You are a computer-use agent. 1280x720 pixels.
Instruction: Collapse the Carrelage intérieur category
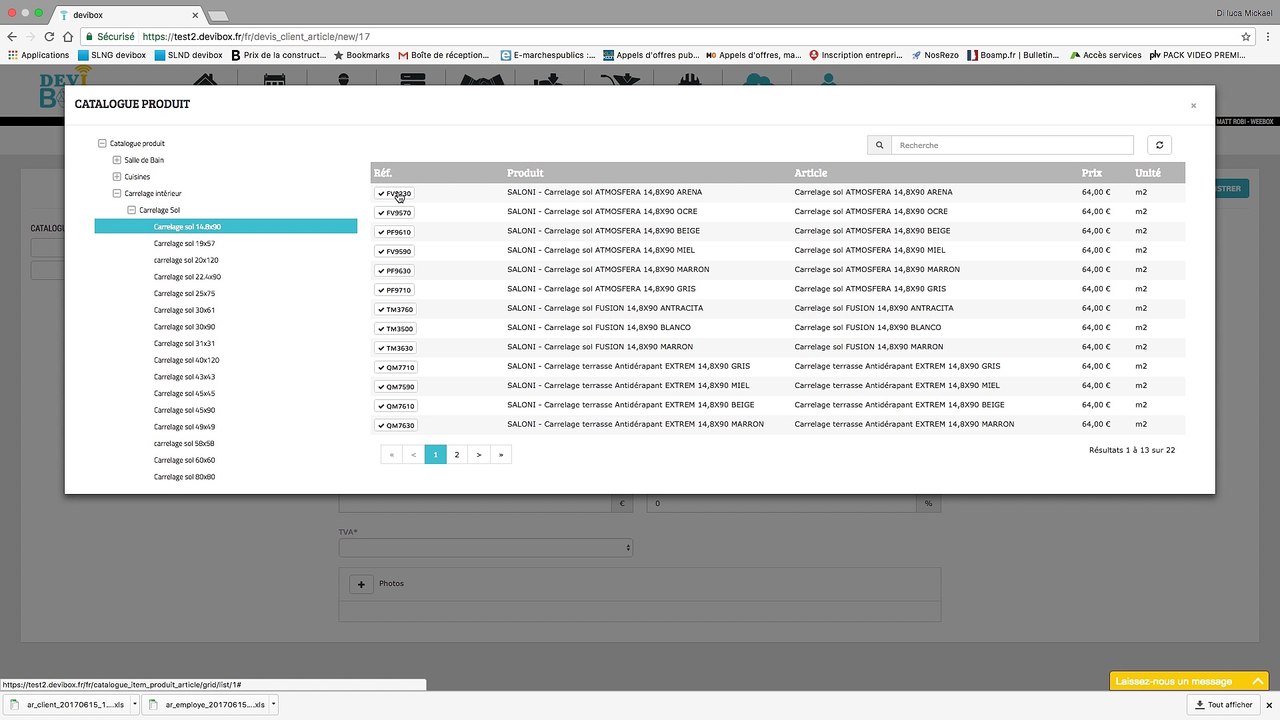click(x=117, y=193)
